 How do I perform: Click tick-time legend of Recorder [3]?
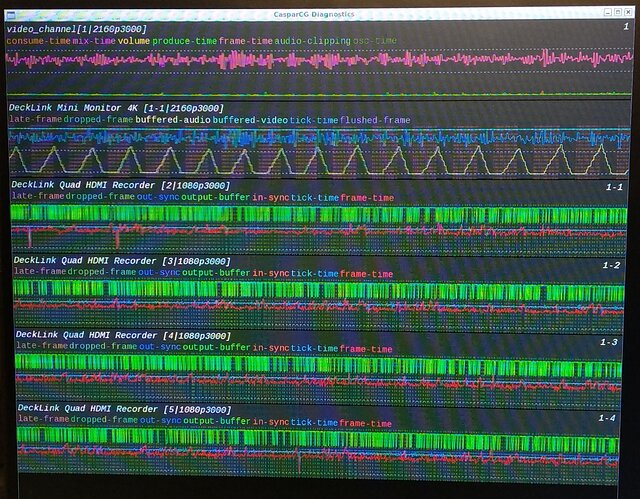(x=314, y=273)
